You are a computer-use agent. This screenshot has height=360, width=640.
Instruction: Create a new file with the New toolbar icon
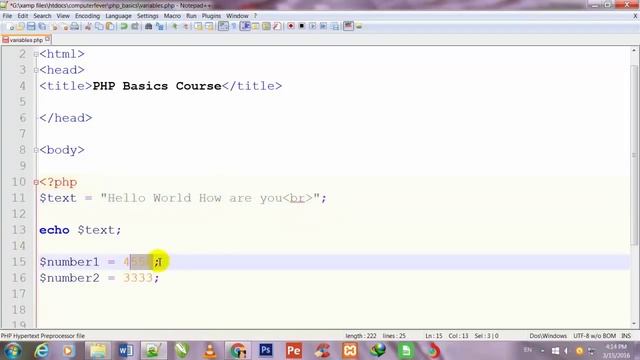tap(11, 27)
